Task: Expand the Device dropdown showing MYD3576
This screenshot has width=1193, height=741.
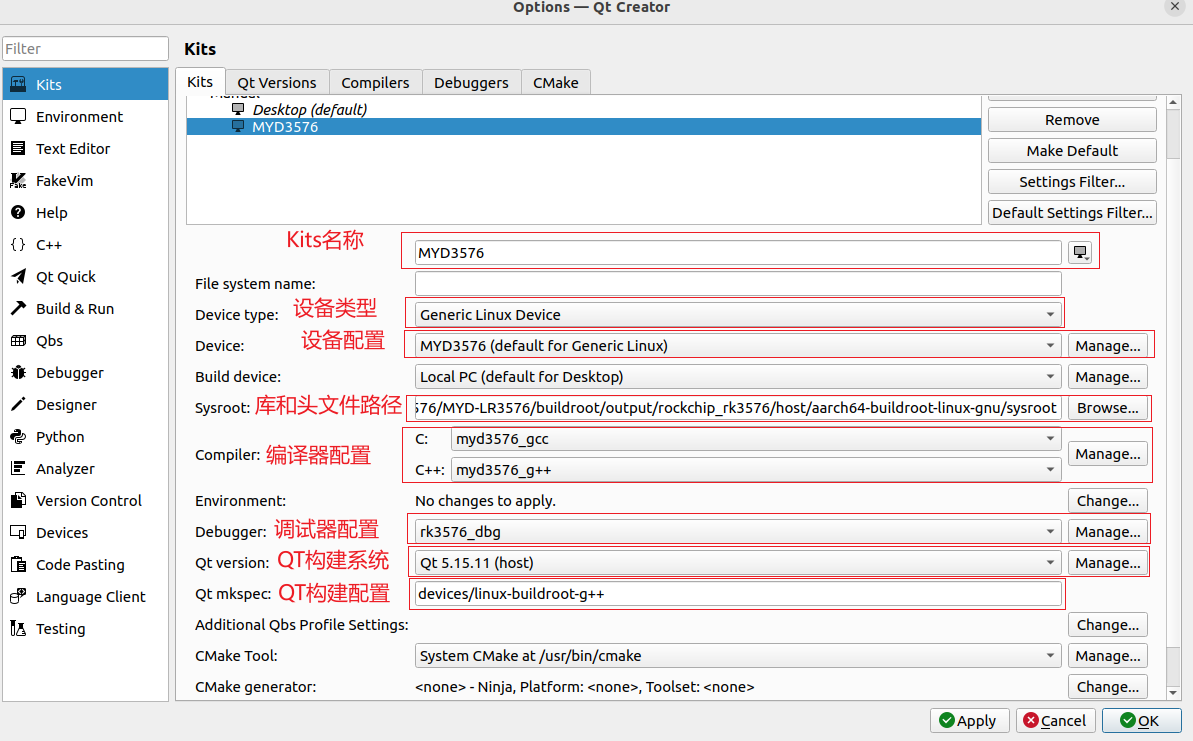Action: point(738,345)
